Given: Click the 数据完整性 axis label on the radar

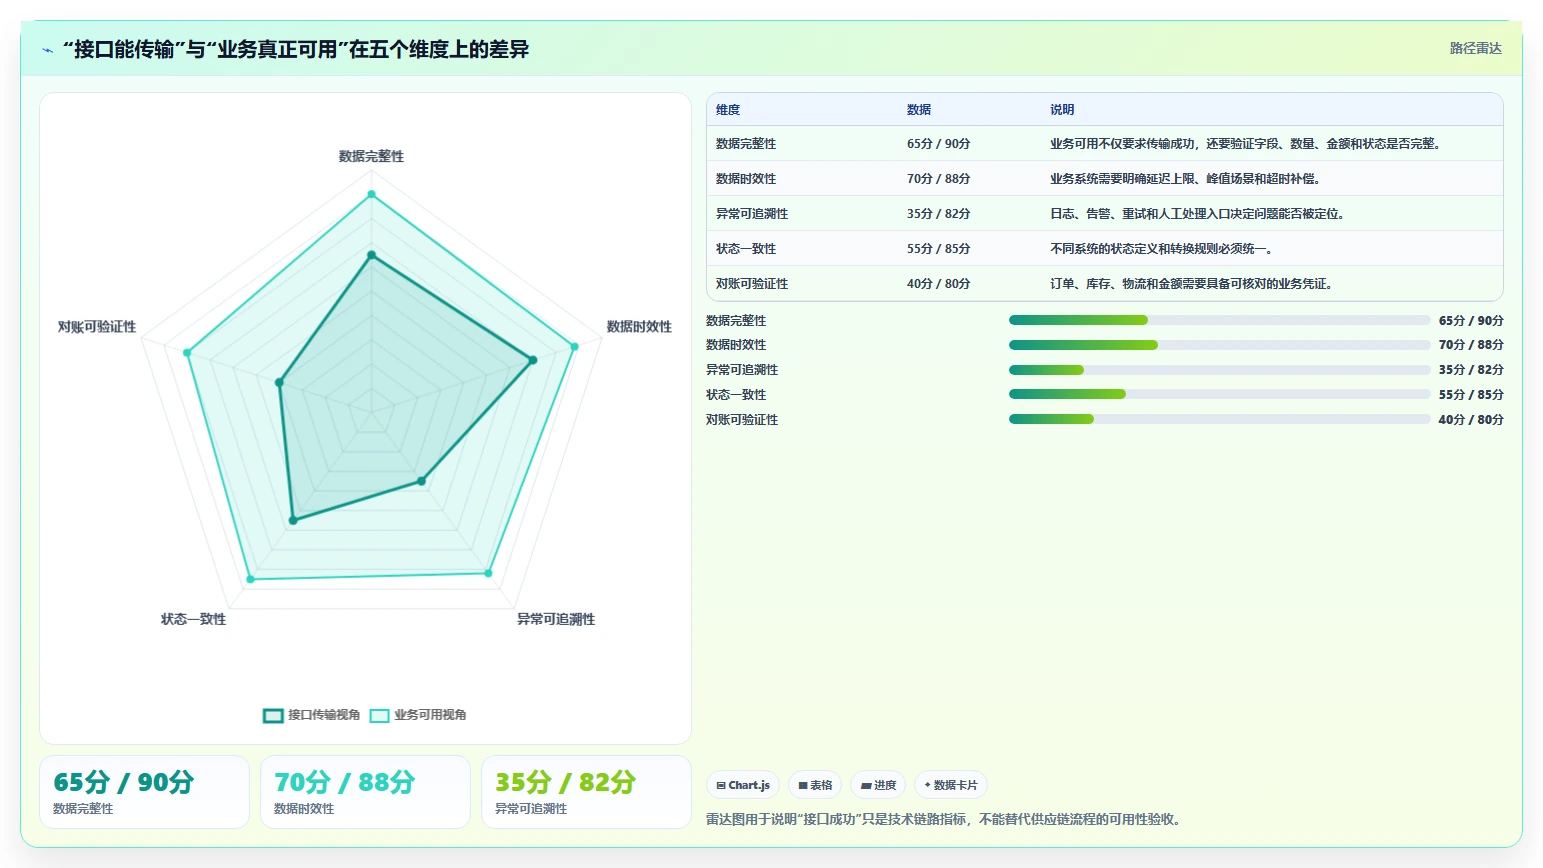Looking at the screenshot, I should [371, 156].
